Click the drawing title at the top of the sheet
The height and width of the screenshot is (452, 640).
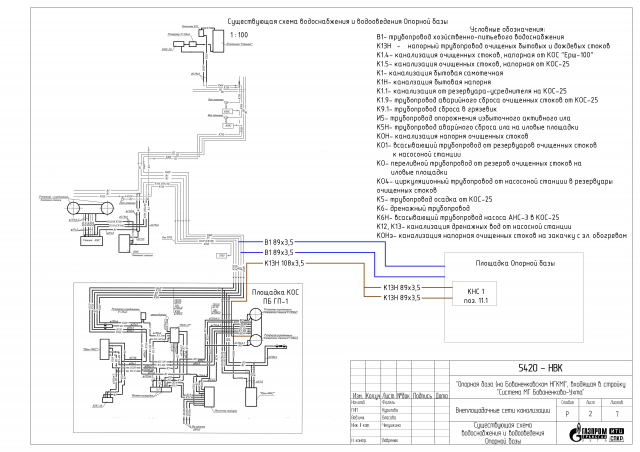coord(338,21)
